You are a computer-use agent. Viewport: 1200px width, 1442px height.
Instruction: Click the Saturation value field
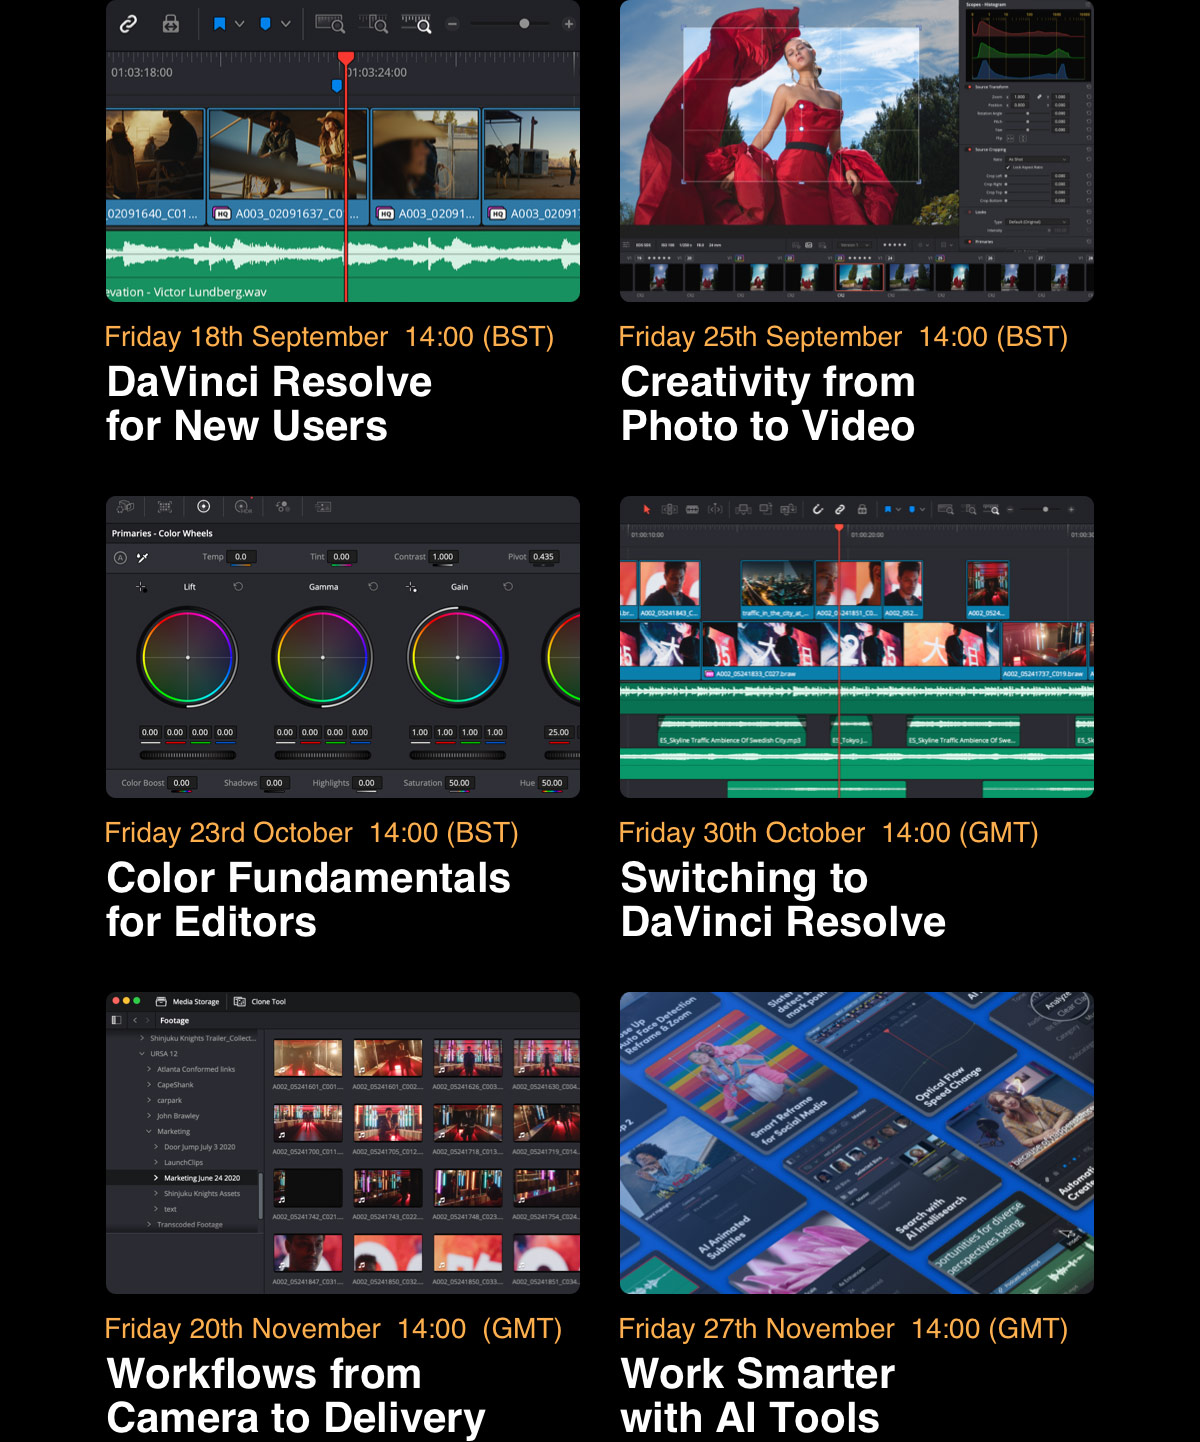[460, 783]
